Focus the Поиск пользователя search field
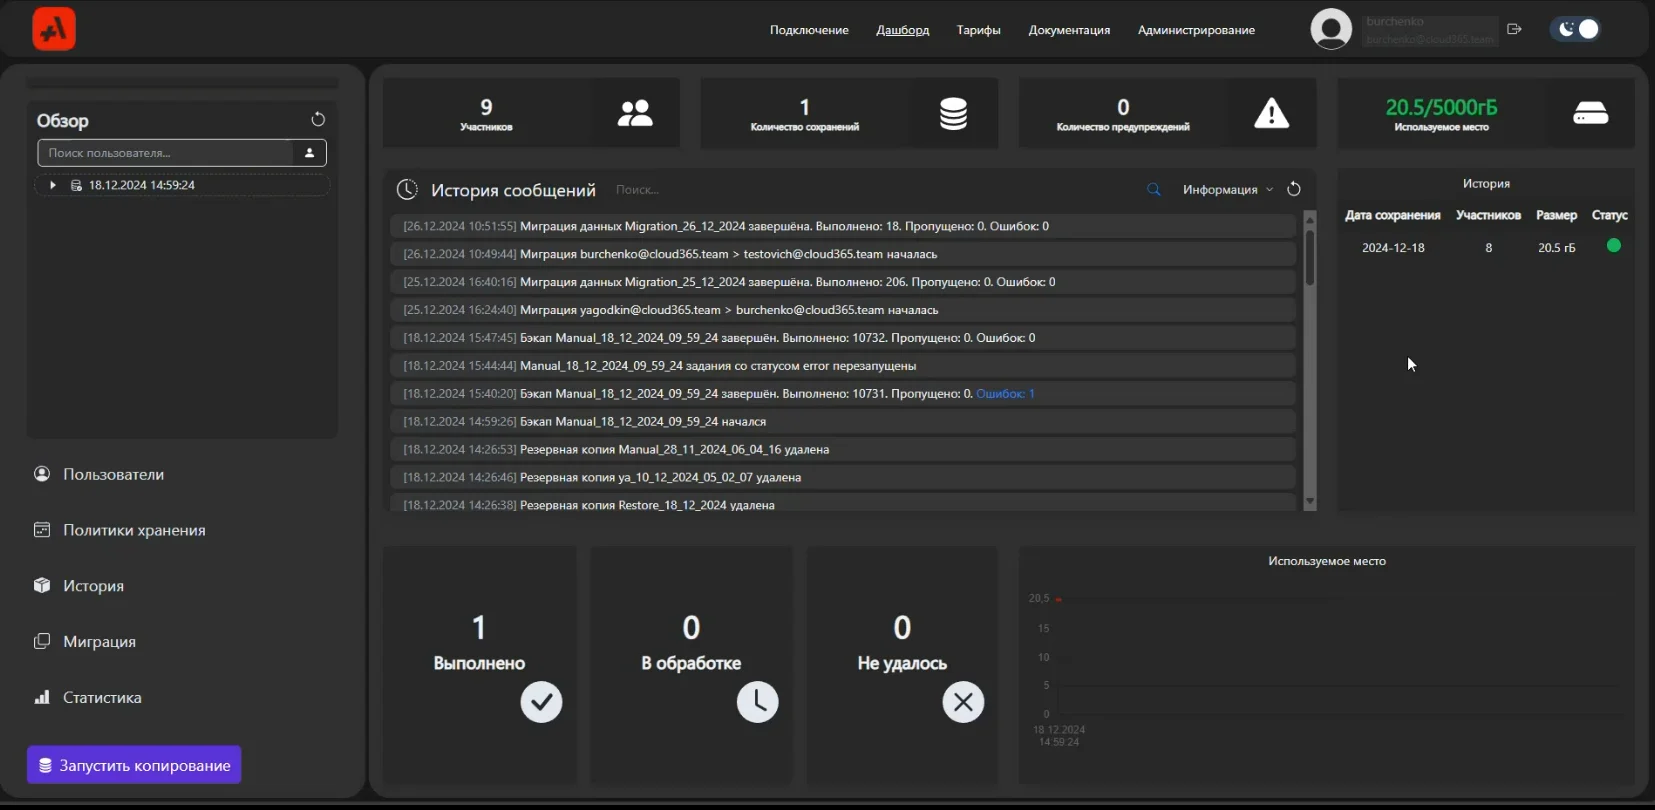Viewport: 1655px width, 810px height. coord(165,153)
